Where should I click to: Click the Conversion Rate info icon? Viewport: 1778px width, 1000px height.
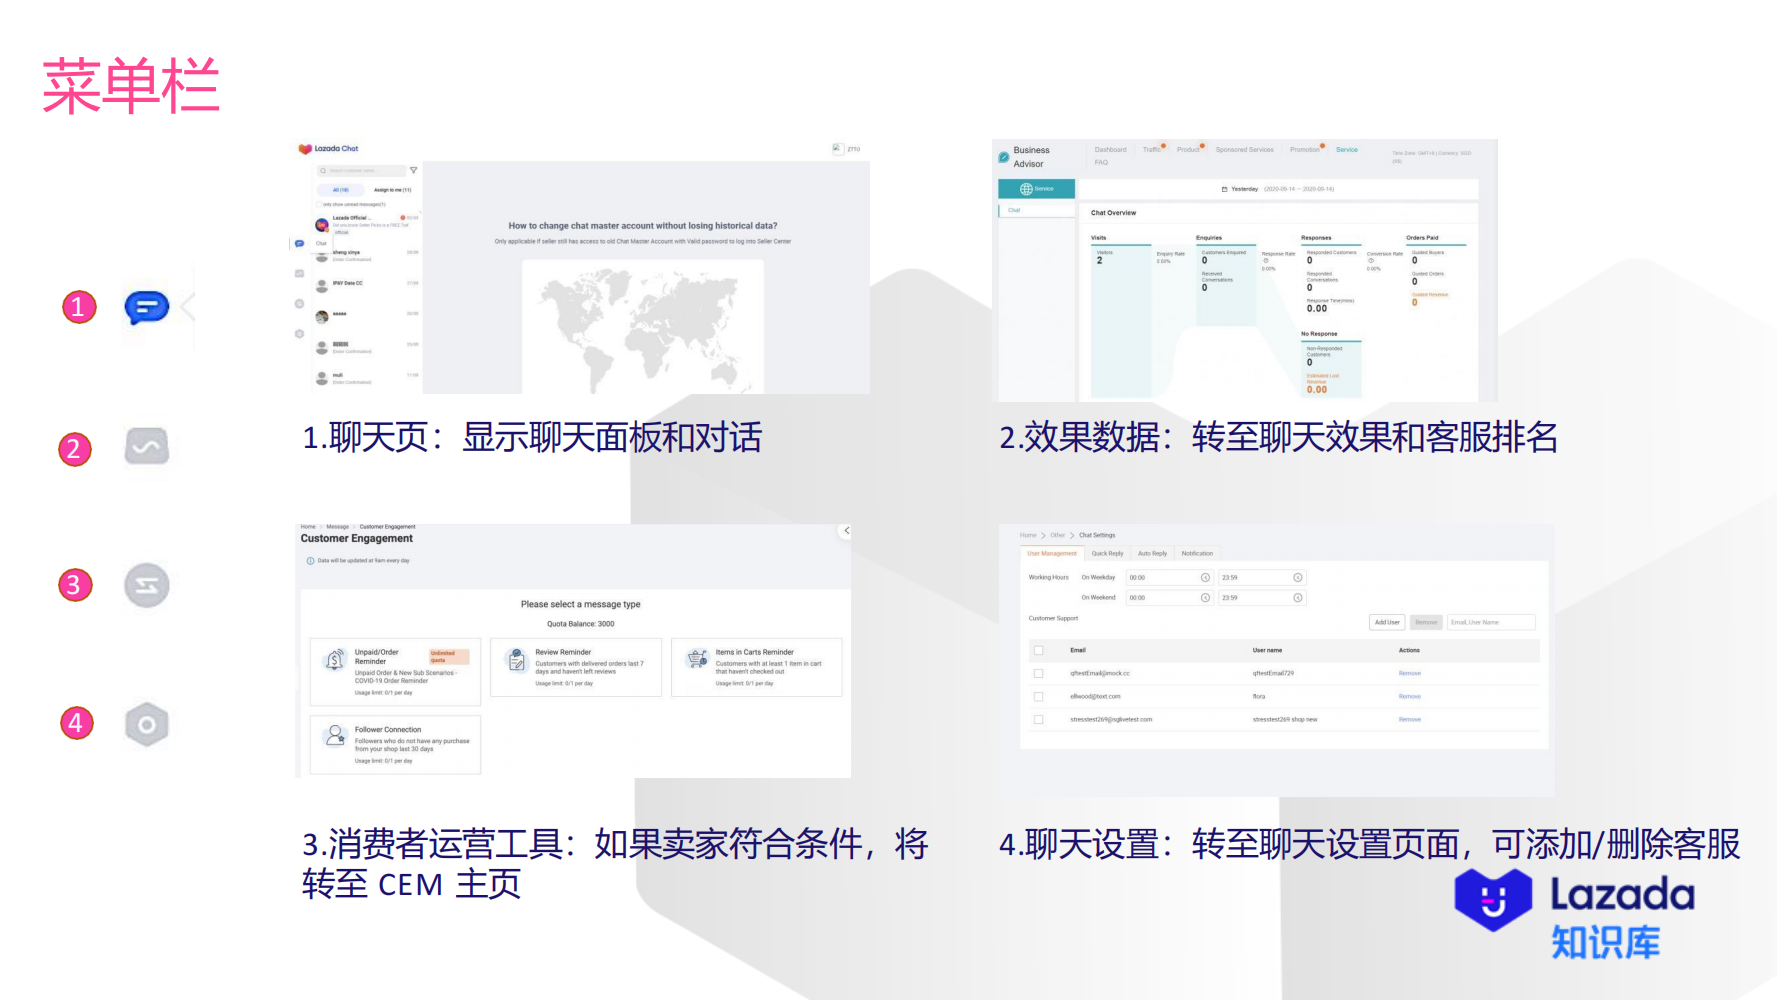[1371, 261]
